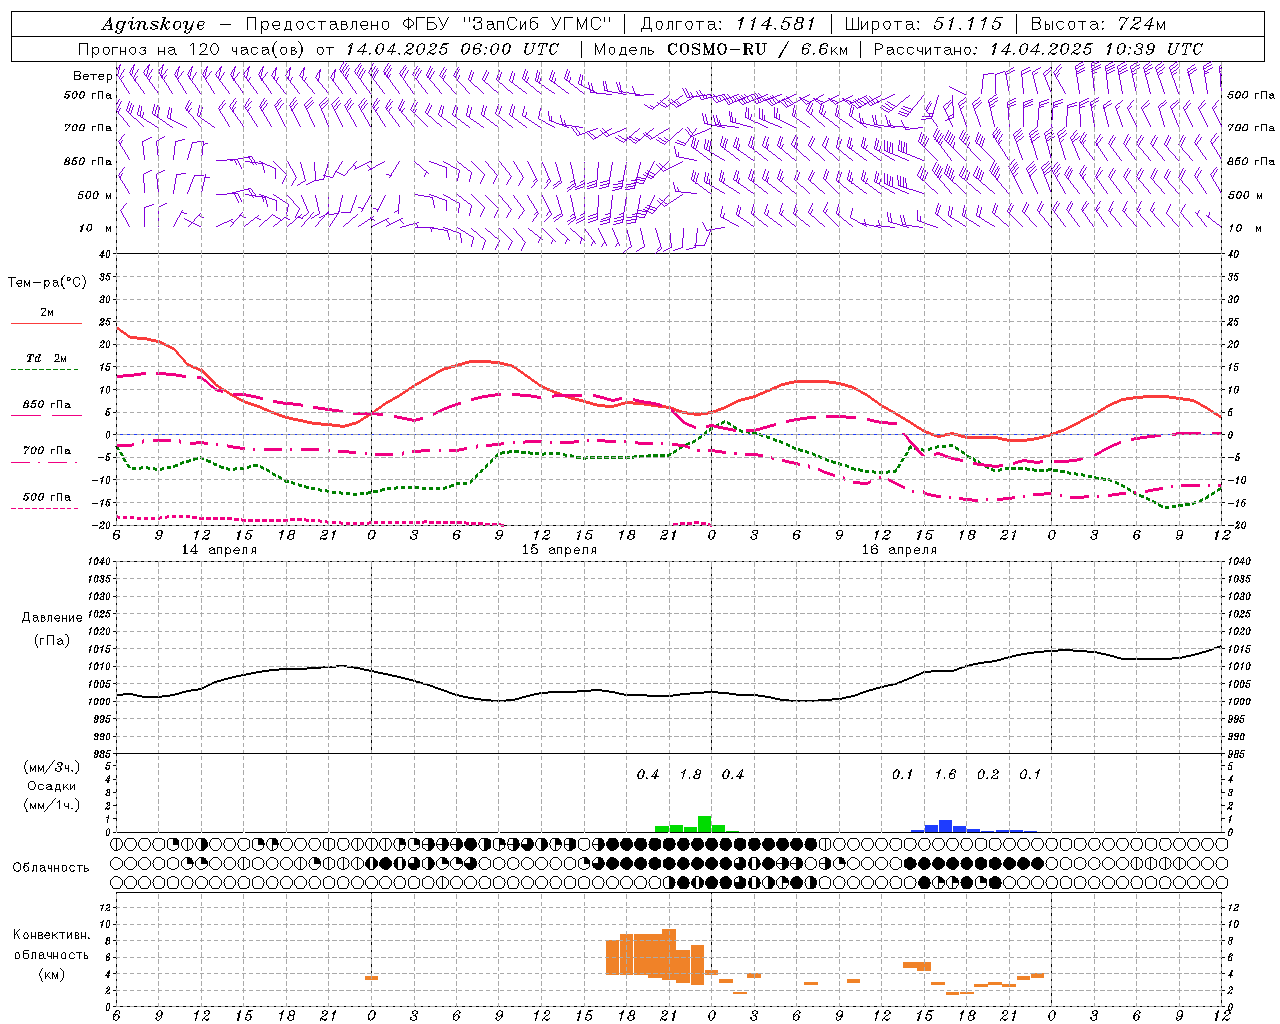Click the "(км)" convective cloud unit label
1280x1024 pixels.
coord(52,974)
